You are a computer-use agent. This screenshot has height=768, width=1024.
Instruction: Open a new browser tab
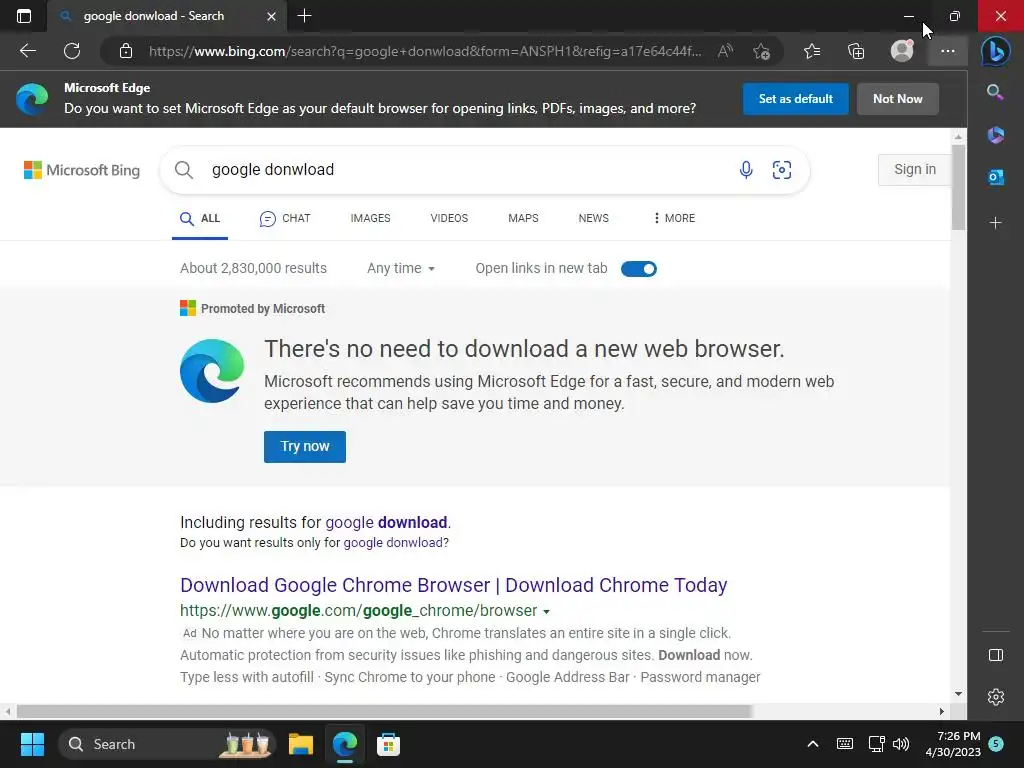pyautogui.click(x=304, y=16)
